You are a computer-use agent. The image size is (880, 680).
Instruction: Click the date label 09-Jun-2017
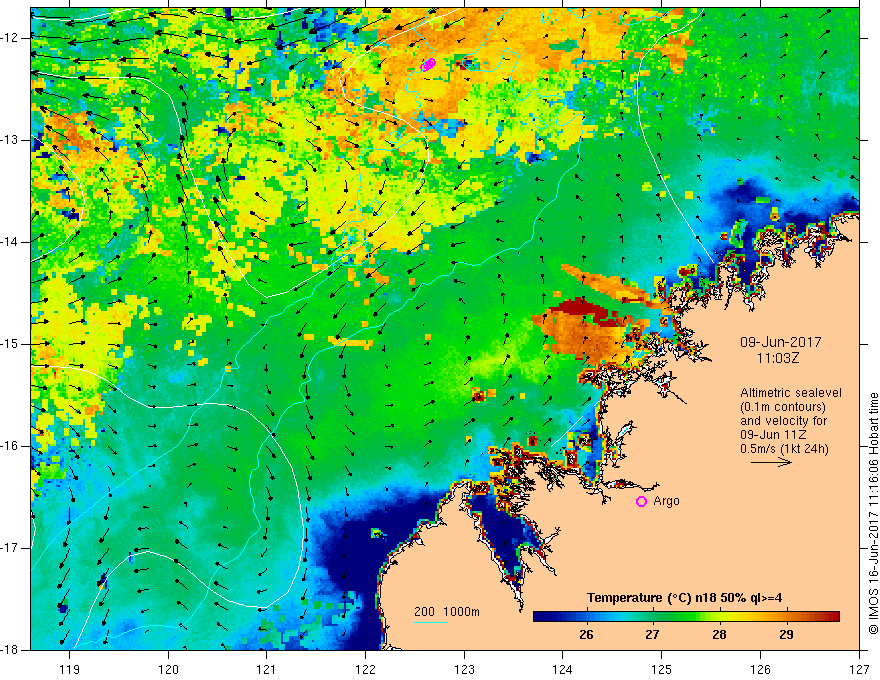[780, 342]
